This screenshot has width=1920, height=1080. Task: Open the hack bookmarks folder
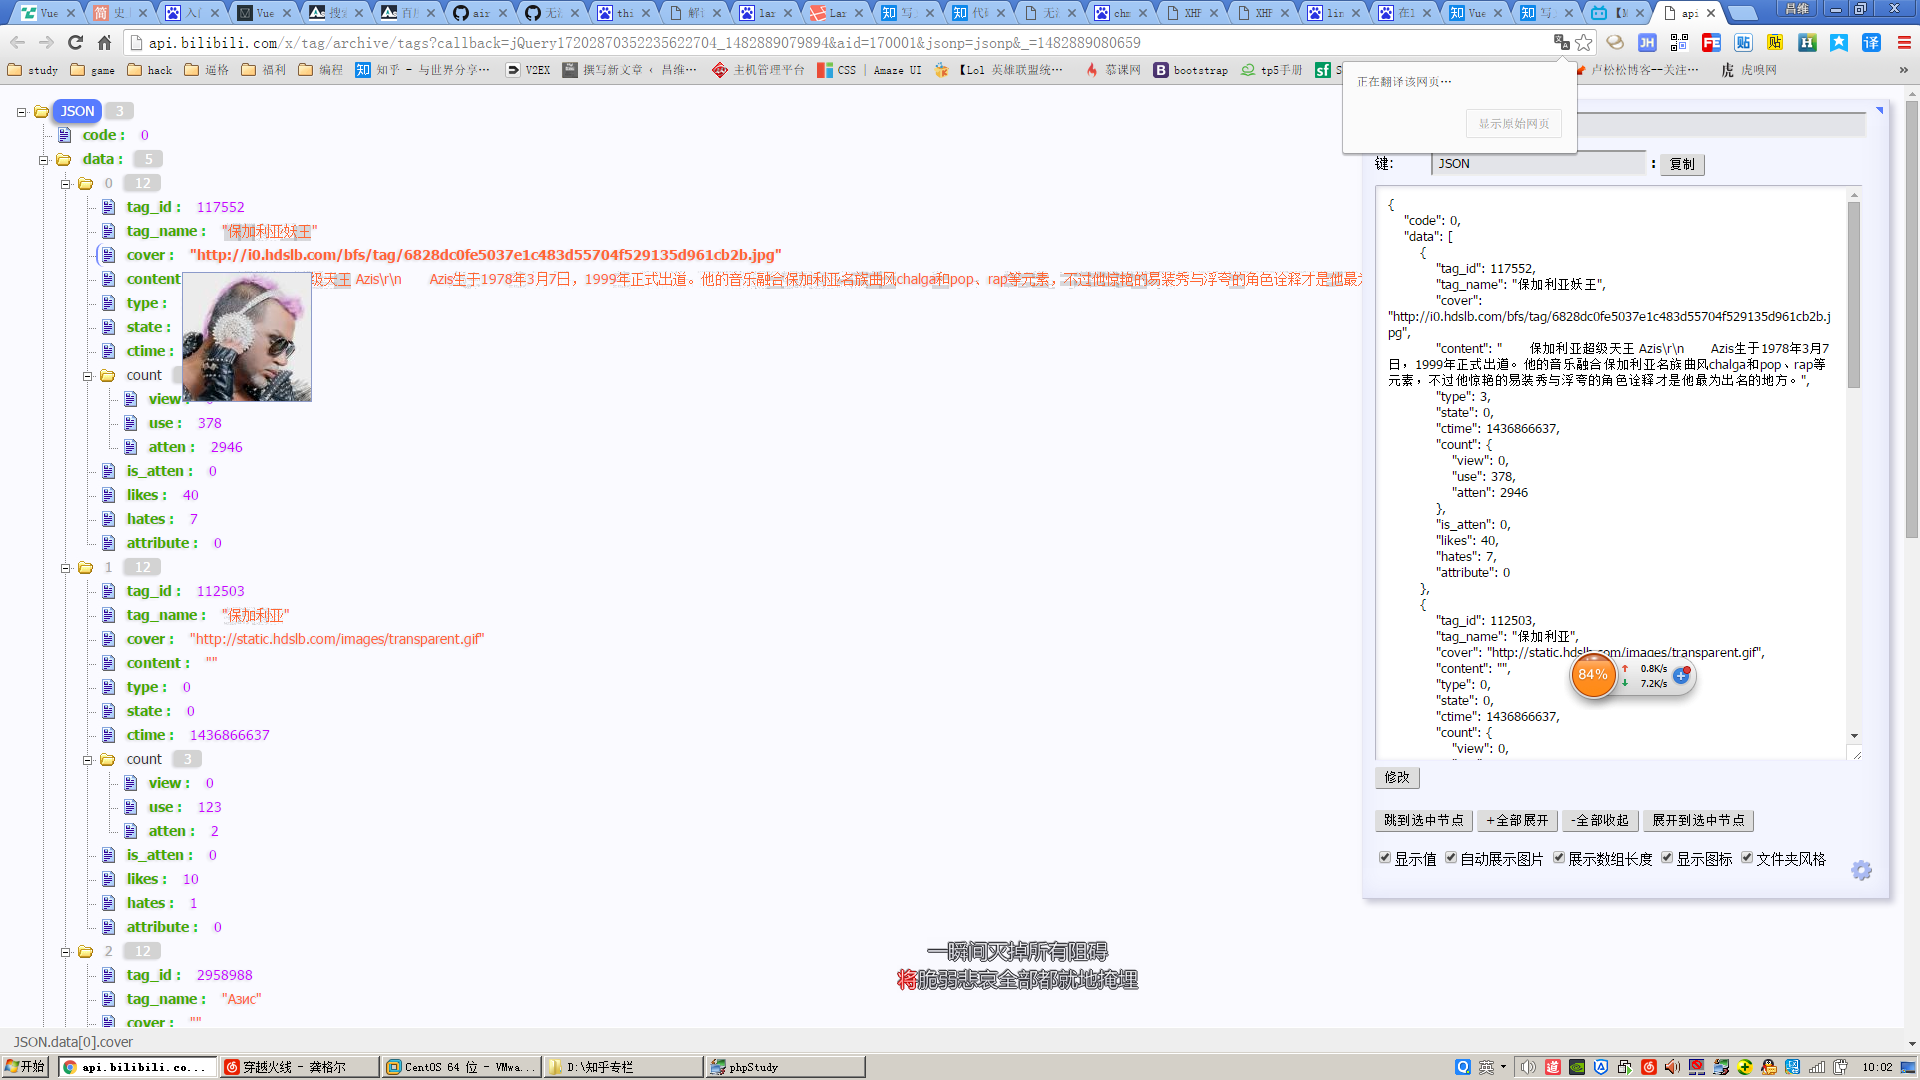150,70
